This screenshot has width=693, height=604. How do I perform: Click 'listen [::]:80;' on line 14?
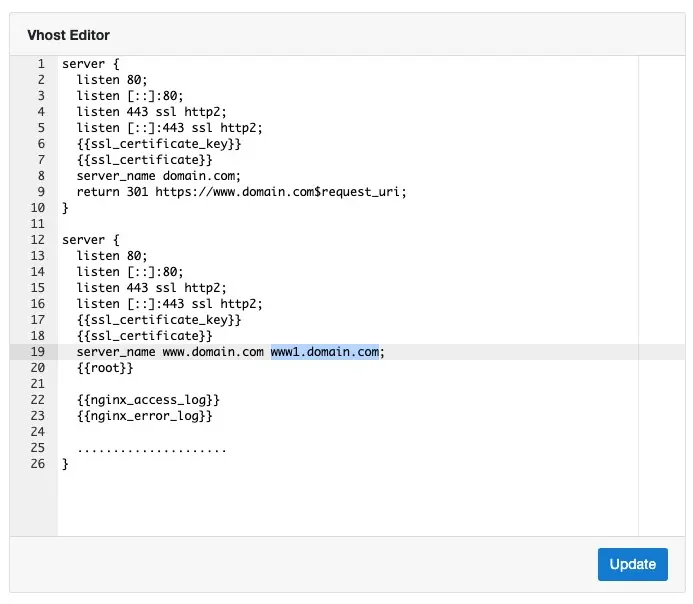tap(130, 272)
